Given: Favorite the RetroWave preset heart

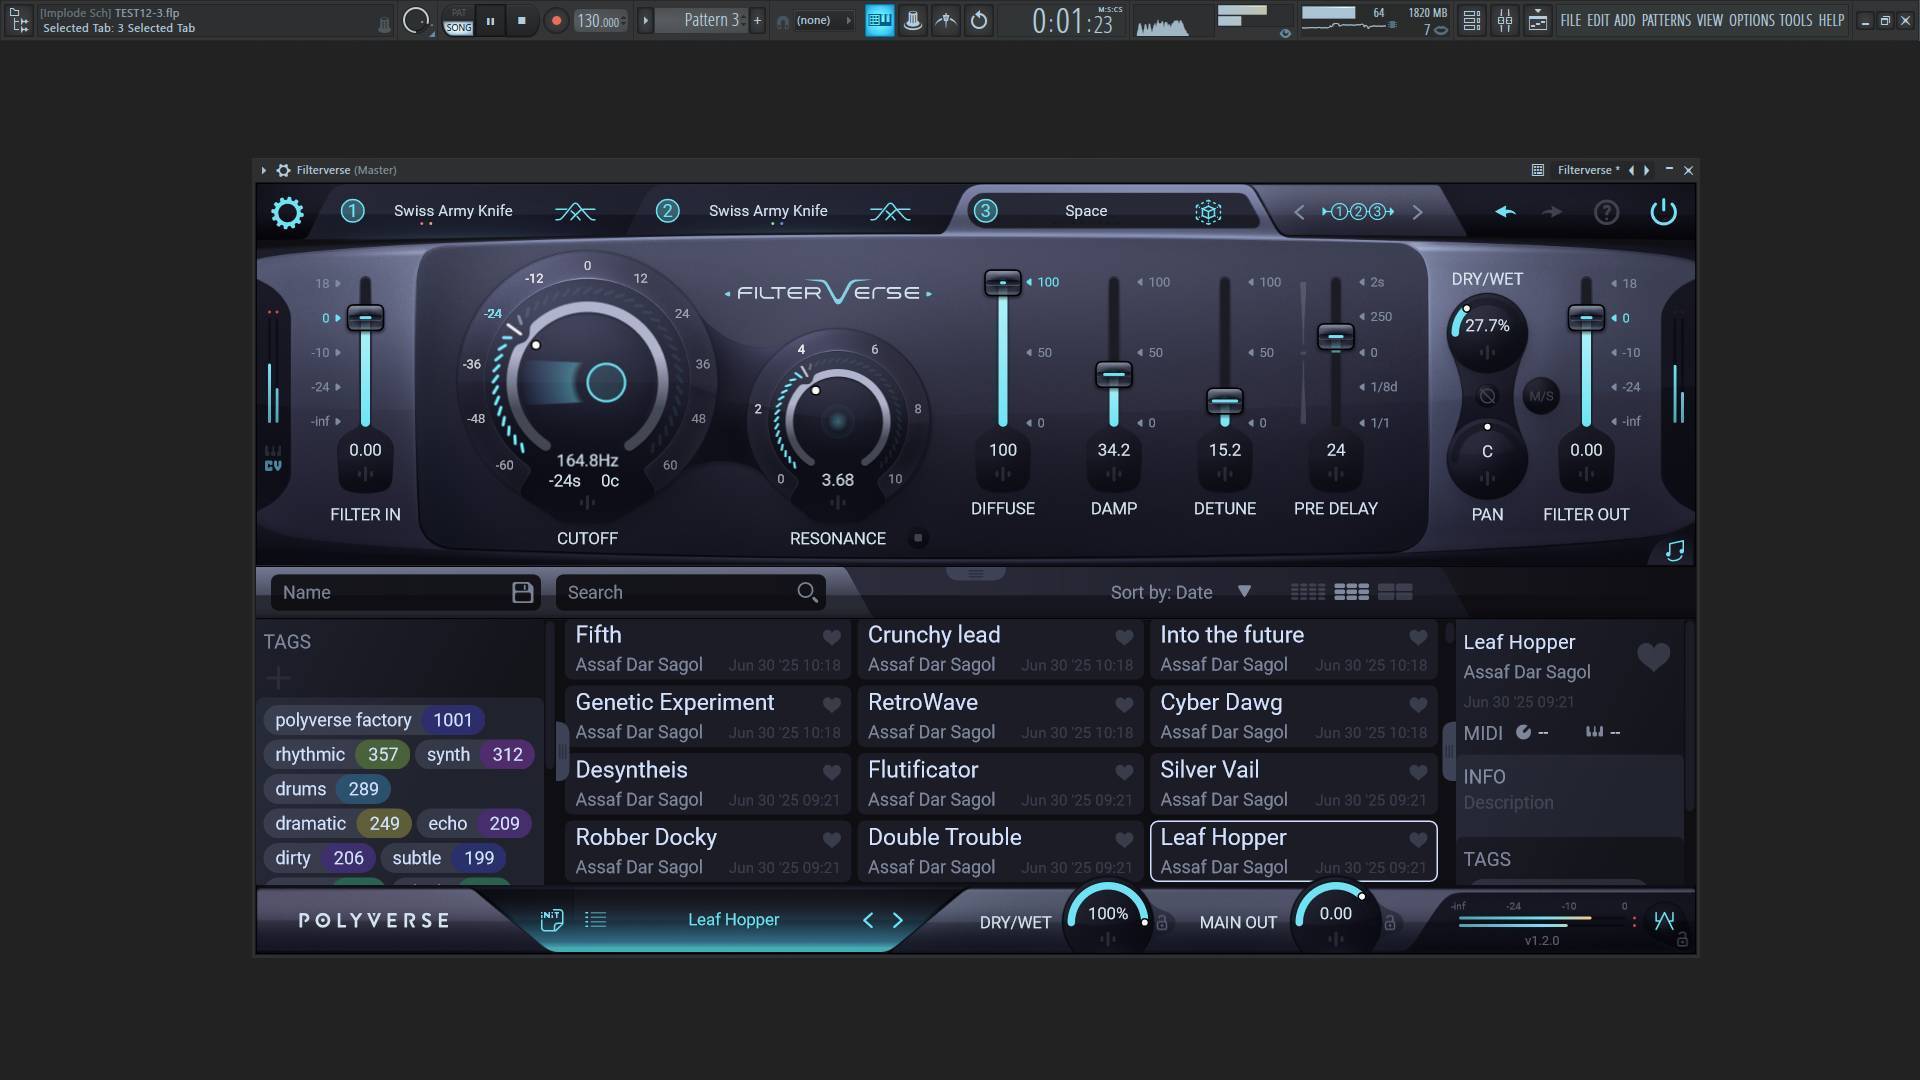Looking at the screenshot, I should [1124, 705].
